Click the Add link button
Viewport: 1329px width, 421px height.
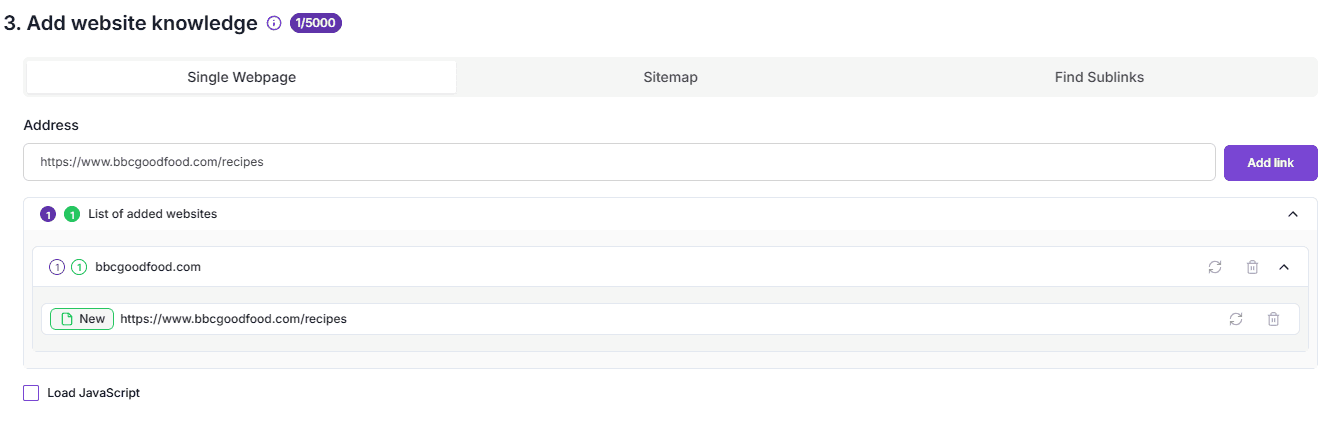(1270, 162)
